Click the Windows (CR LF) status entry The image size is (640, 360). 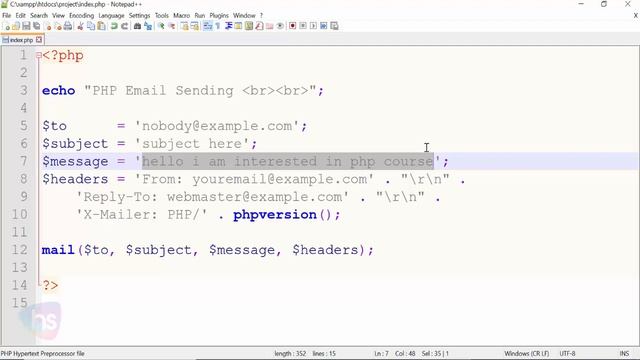pyautogui.click(x=527, y=353)
